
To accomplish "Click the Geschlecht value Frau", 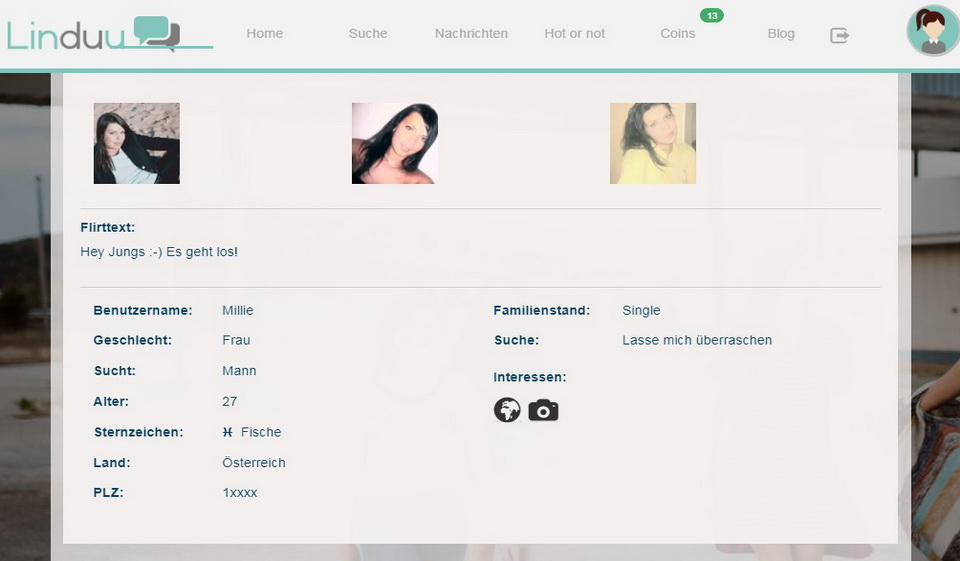I will point(236,340).
